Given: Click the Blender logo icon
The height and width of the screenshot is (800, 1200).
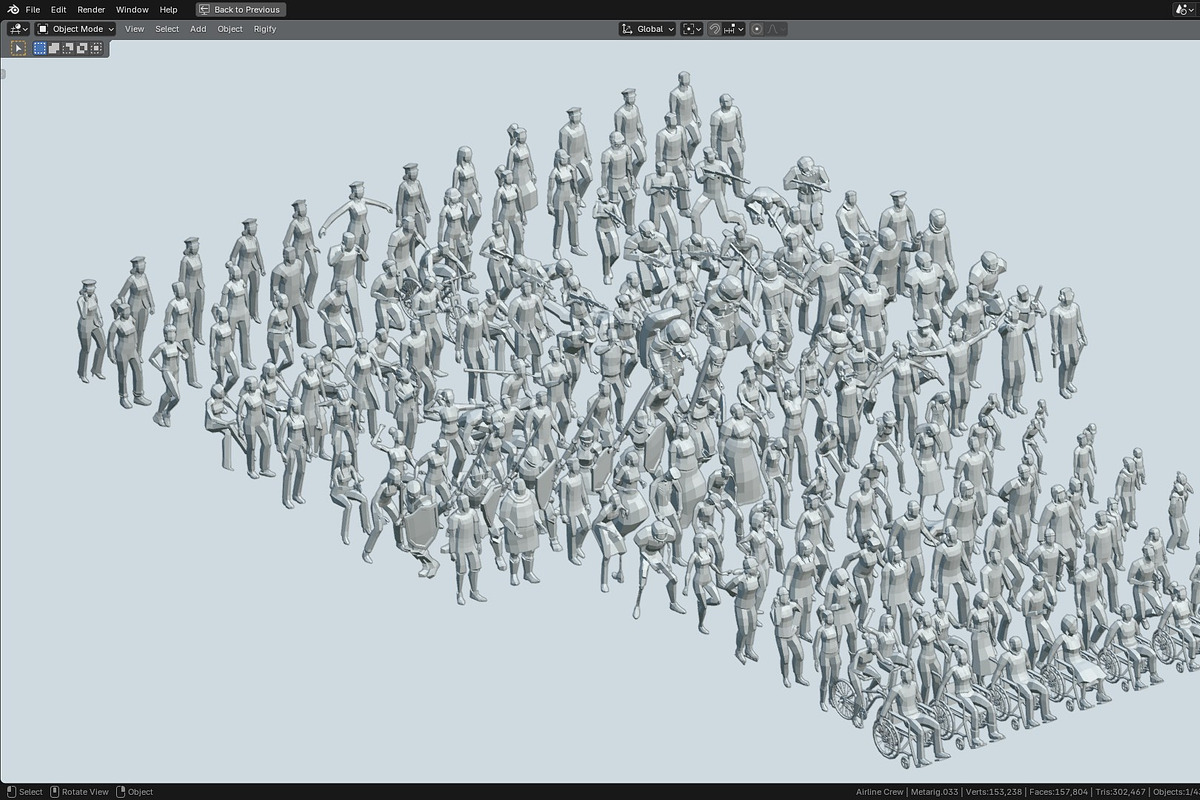Looking at the screenshot, I should click(x=13, y=9).
